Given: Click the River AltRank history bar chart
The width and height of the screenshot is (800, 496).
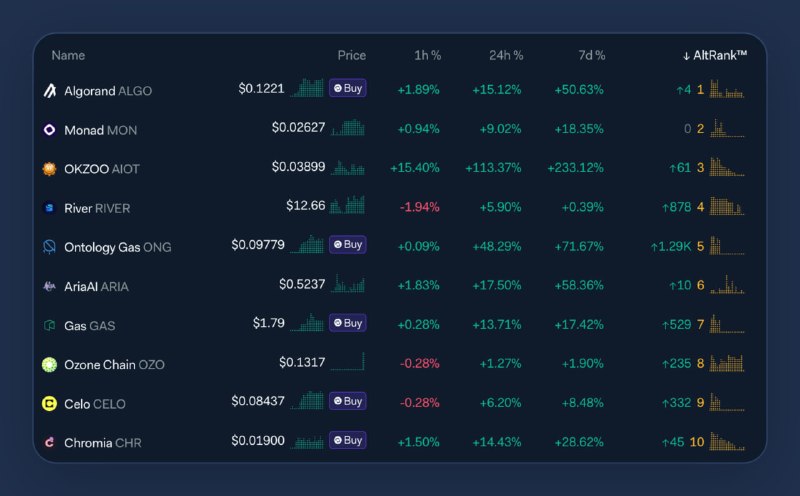Looking at the screenshot, I should (727, 207).
